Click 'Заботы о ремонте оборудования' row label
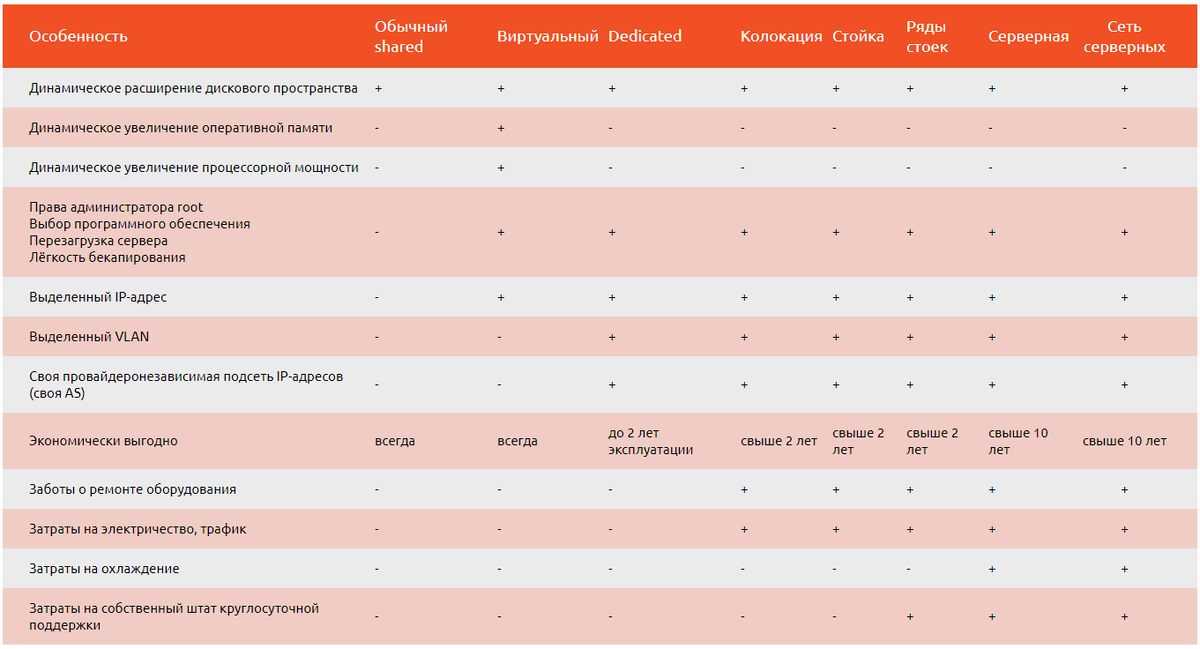The height and width of the screenshot is (649, 1200). pos(133,489)
